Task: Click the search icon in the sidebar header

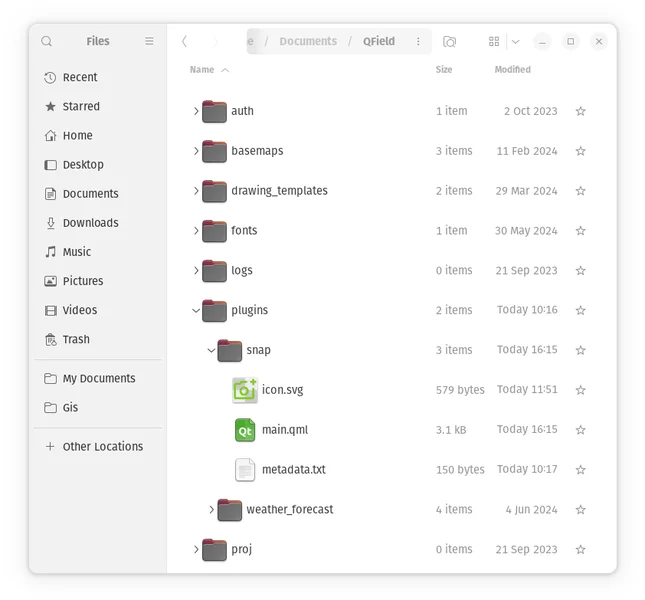Action: click(x=47, y=41)
